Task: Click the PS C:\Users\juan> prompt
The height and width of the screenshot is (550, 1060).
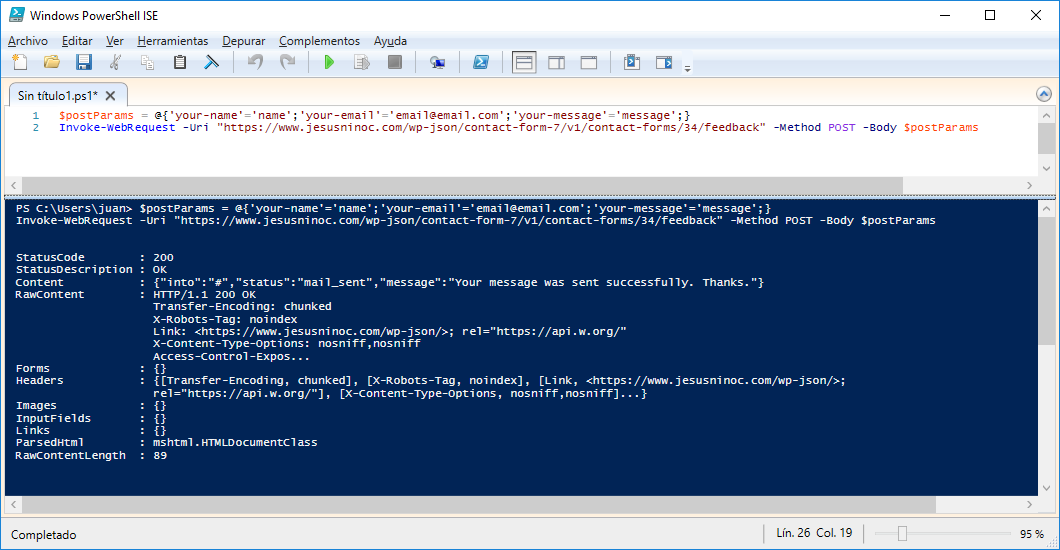Action: pyautogui.click(x=74, y=209)
